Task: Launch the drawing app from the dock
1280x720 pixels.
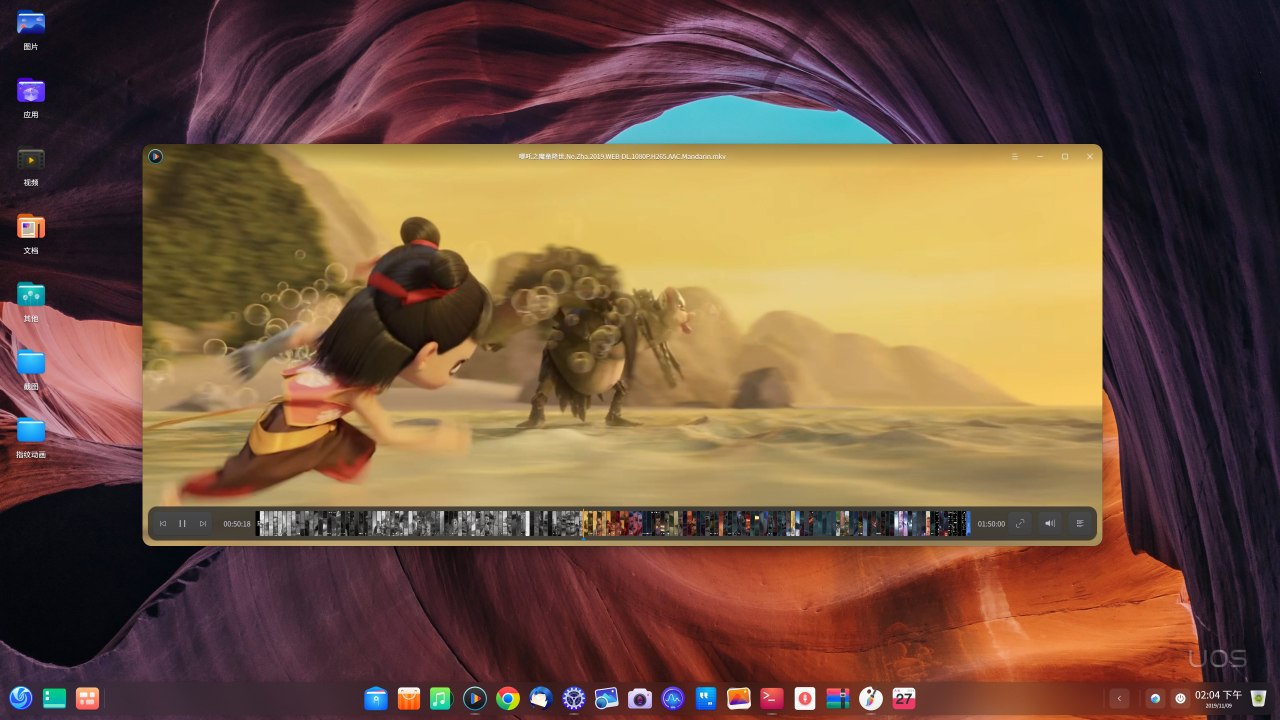Action: [871, 698]
